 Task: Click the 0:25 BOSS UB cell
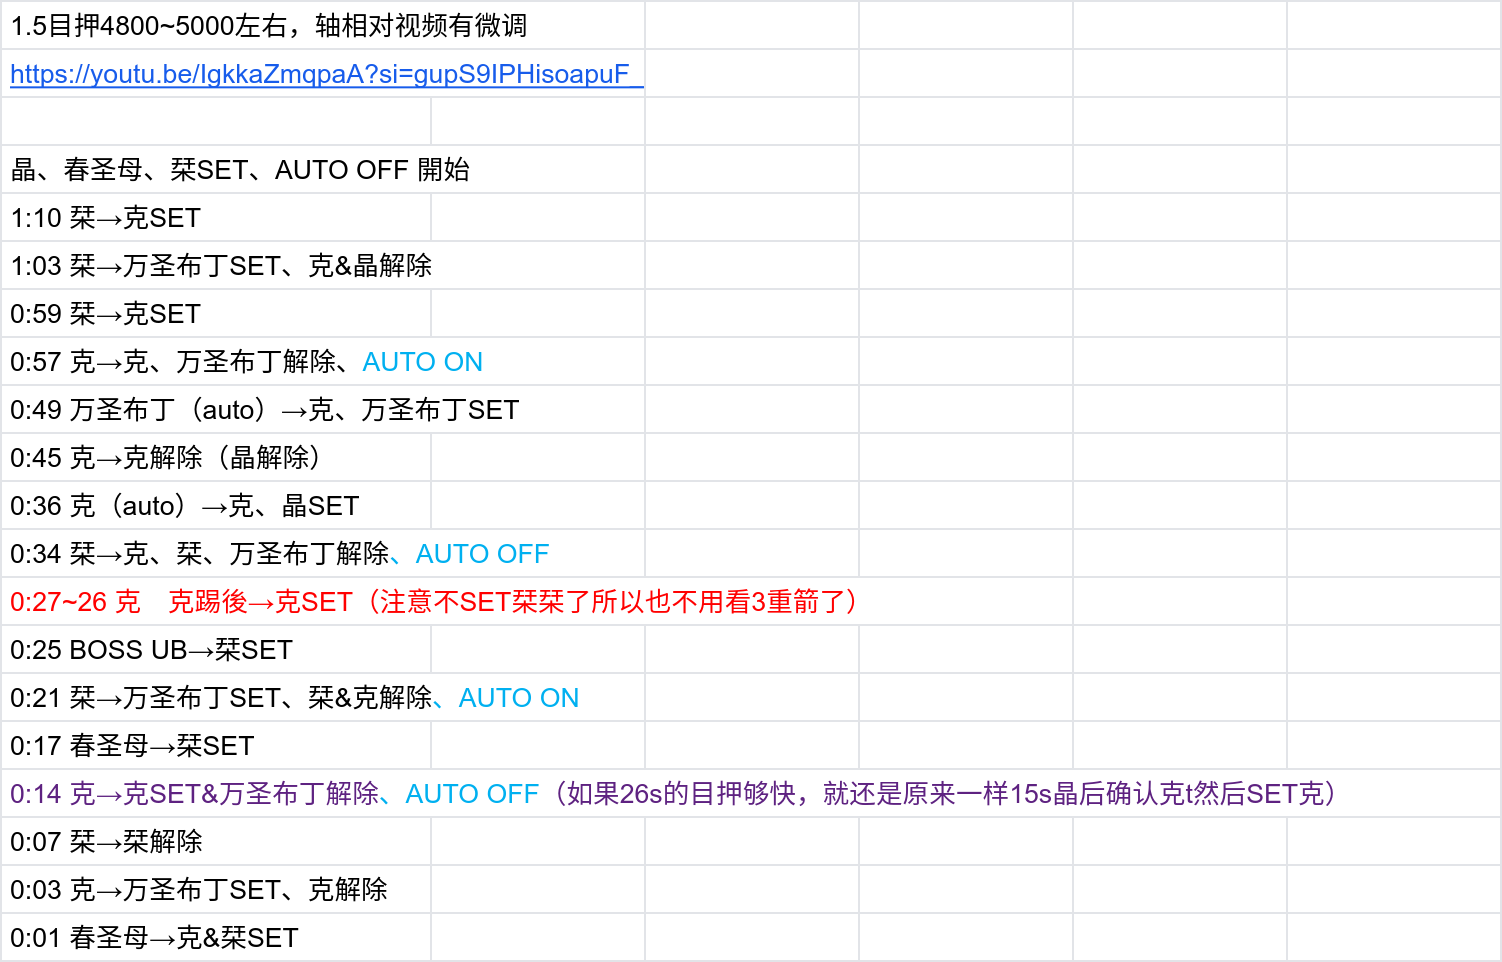(x=151, y=650)
